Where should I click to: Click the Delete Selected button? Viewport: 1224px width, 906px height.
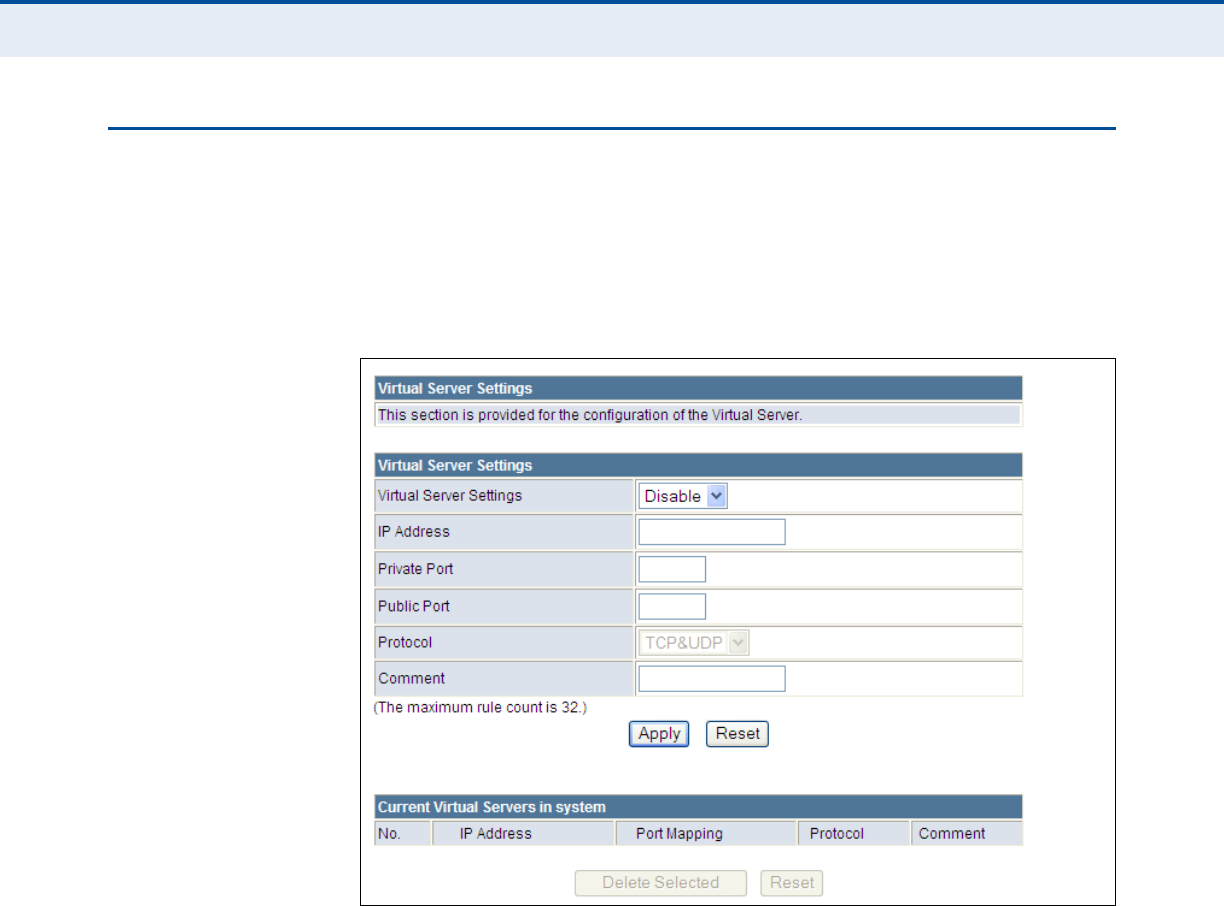tap(661, 883)
